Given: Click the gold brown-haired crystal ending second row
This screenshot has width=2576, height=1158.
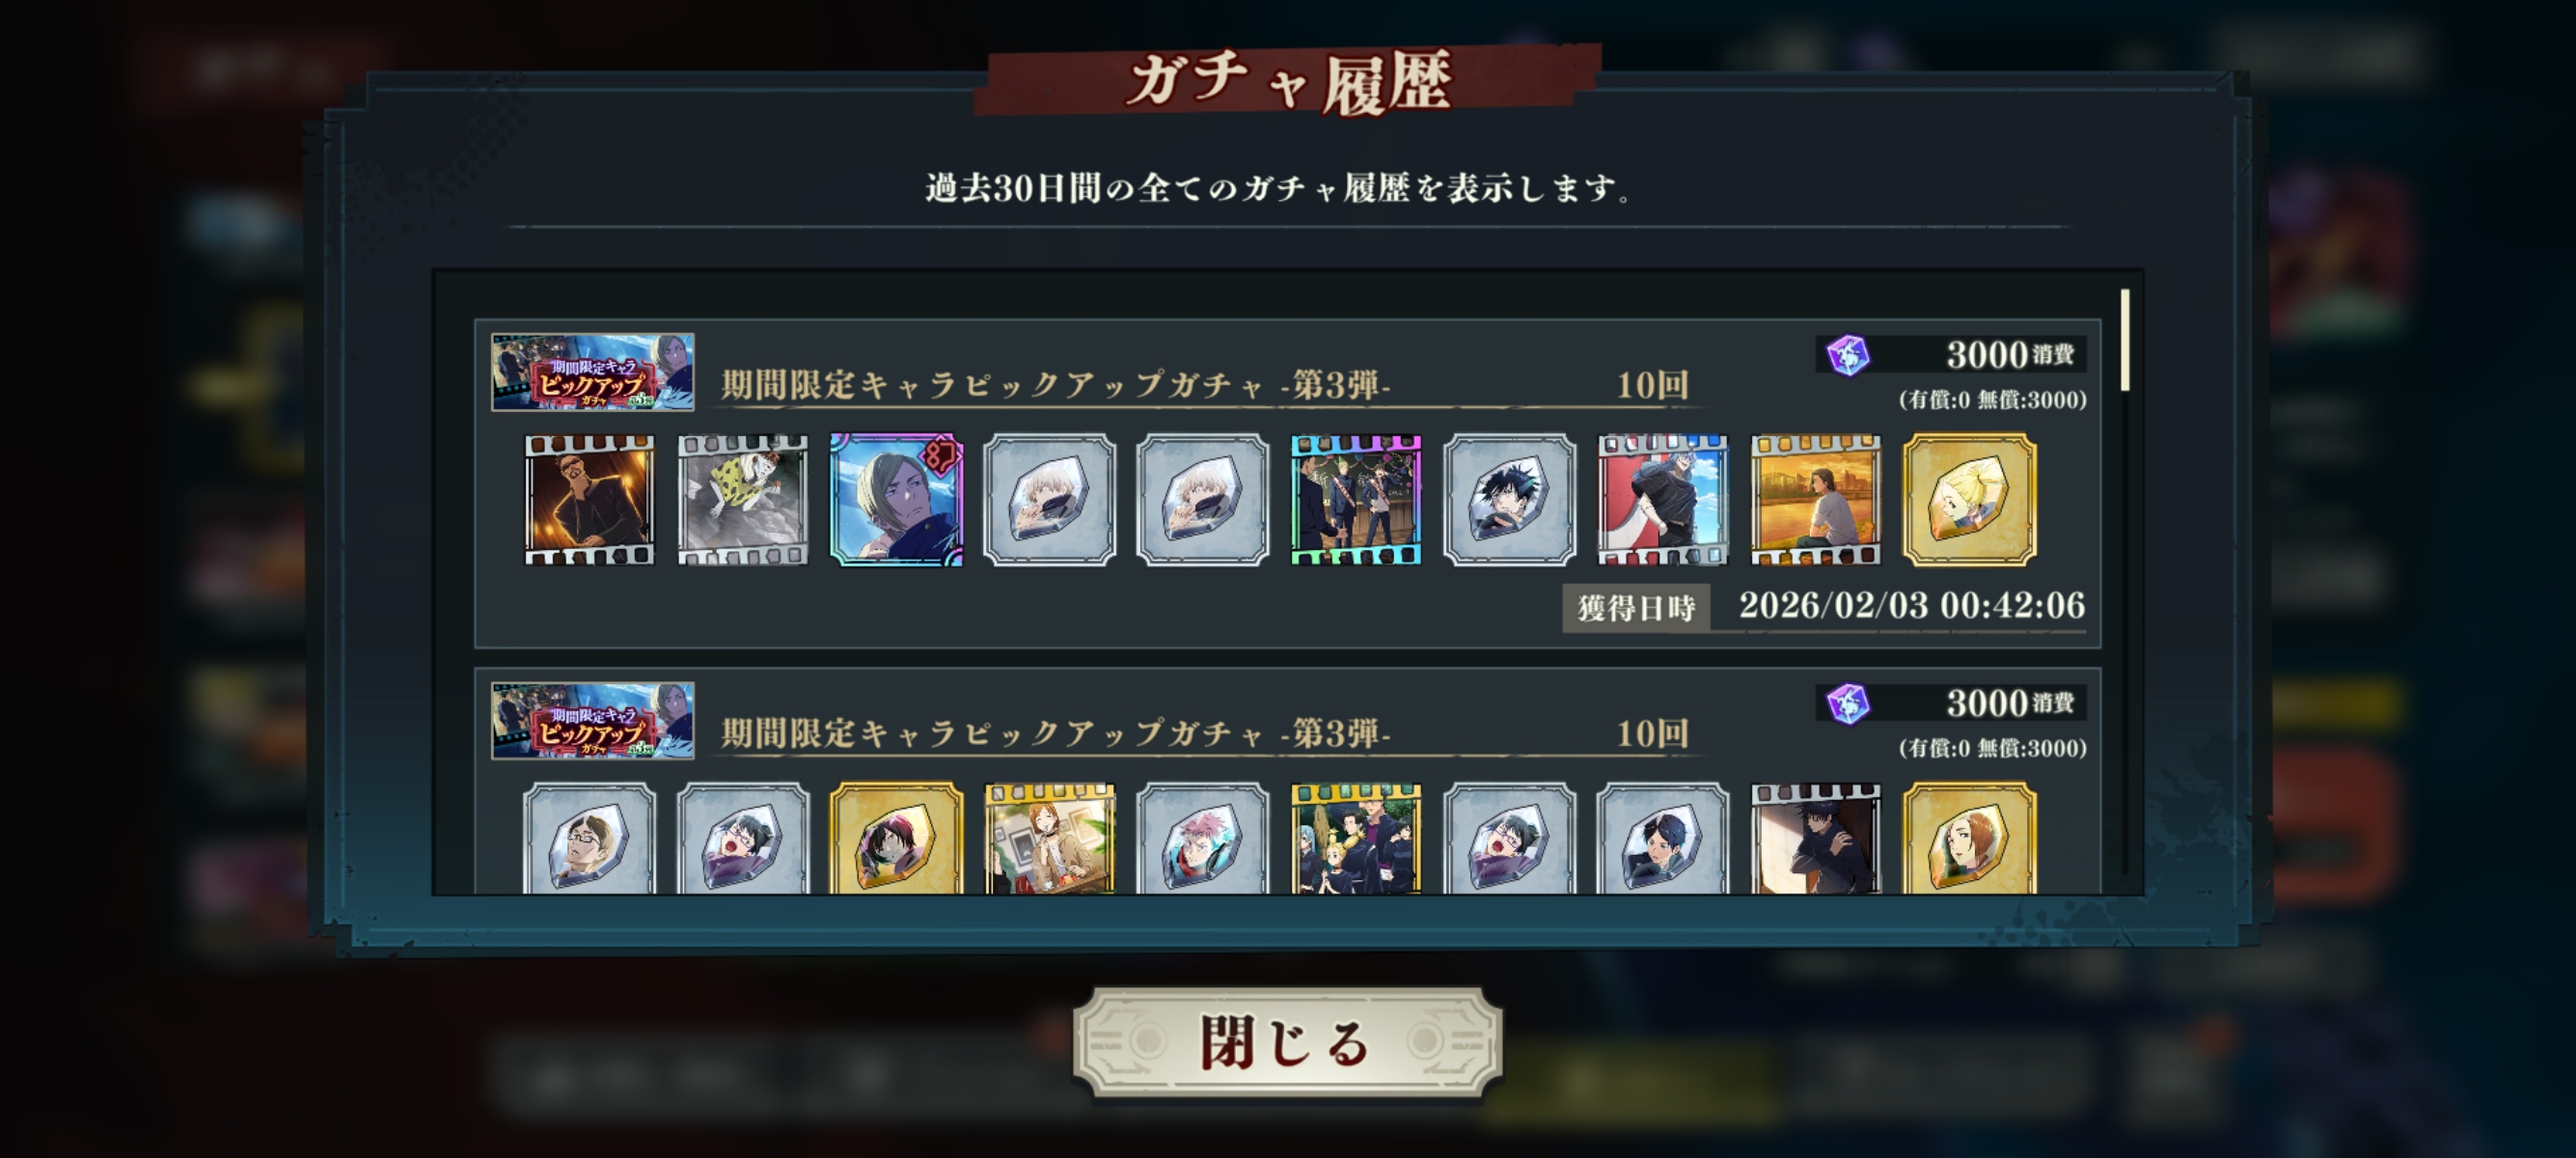Looking at the screenshot, I should (x=1969, y=838).
